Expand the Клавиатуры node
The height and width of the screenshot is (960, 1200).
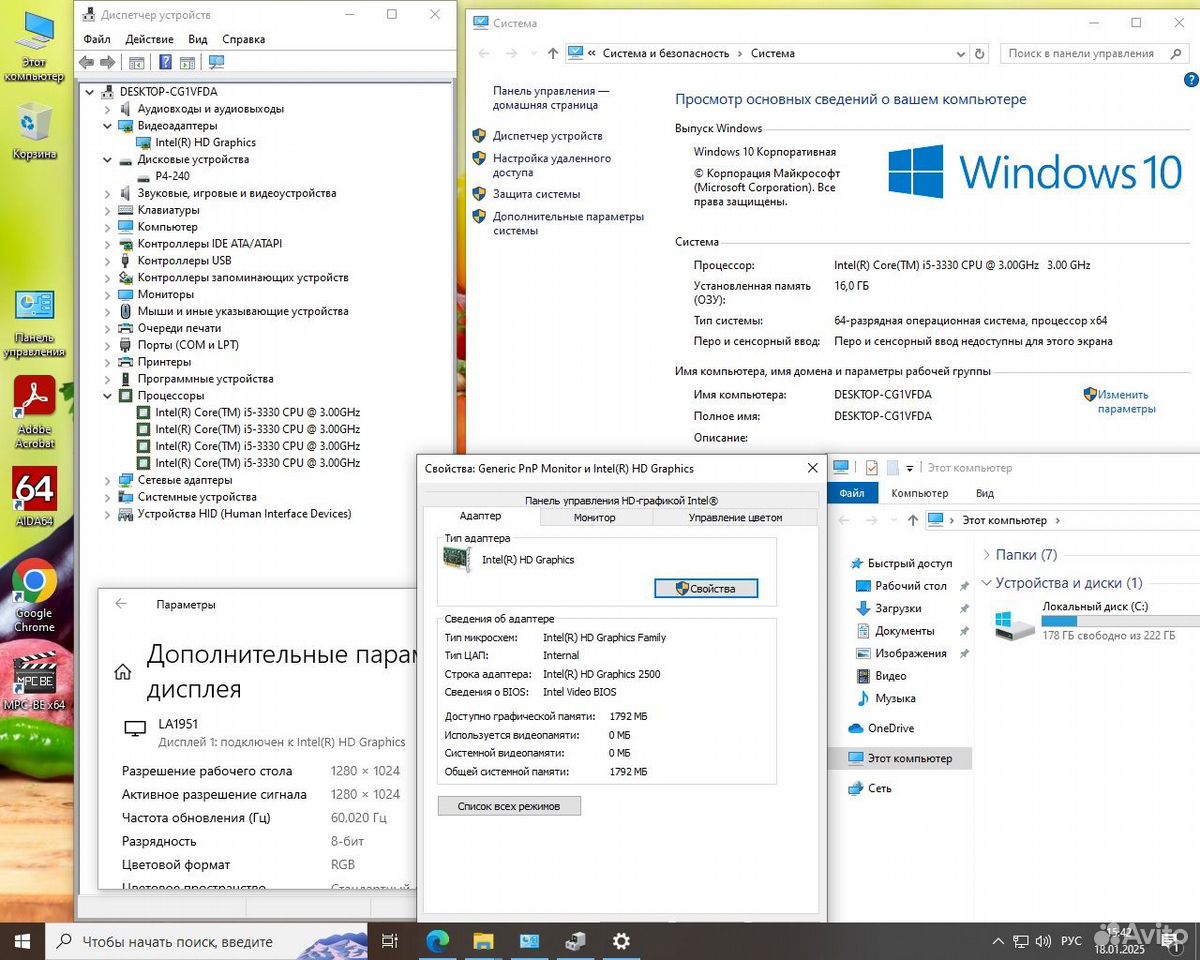point(108,210)
